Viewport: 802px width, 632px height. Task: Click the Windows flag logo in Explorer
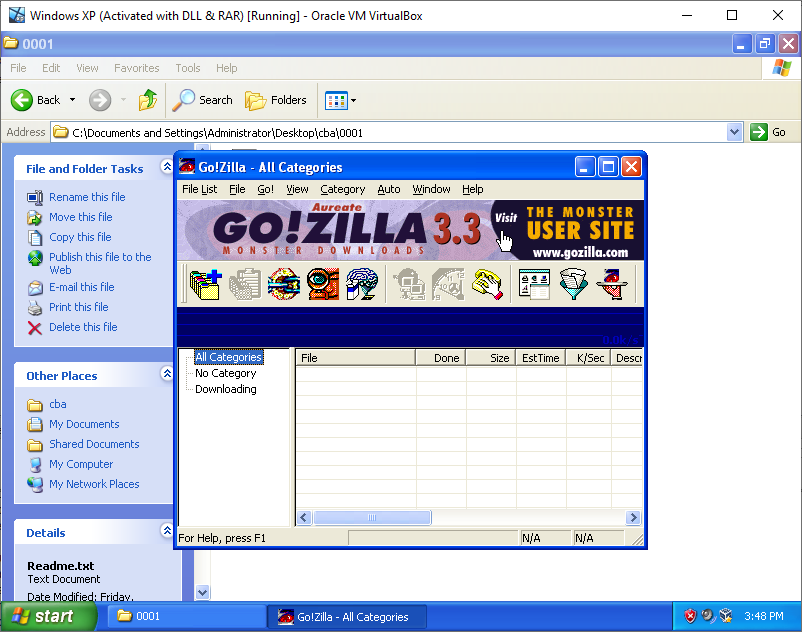pyautogui.click(x=782, y=67)
